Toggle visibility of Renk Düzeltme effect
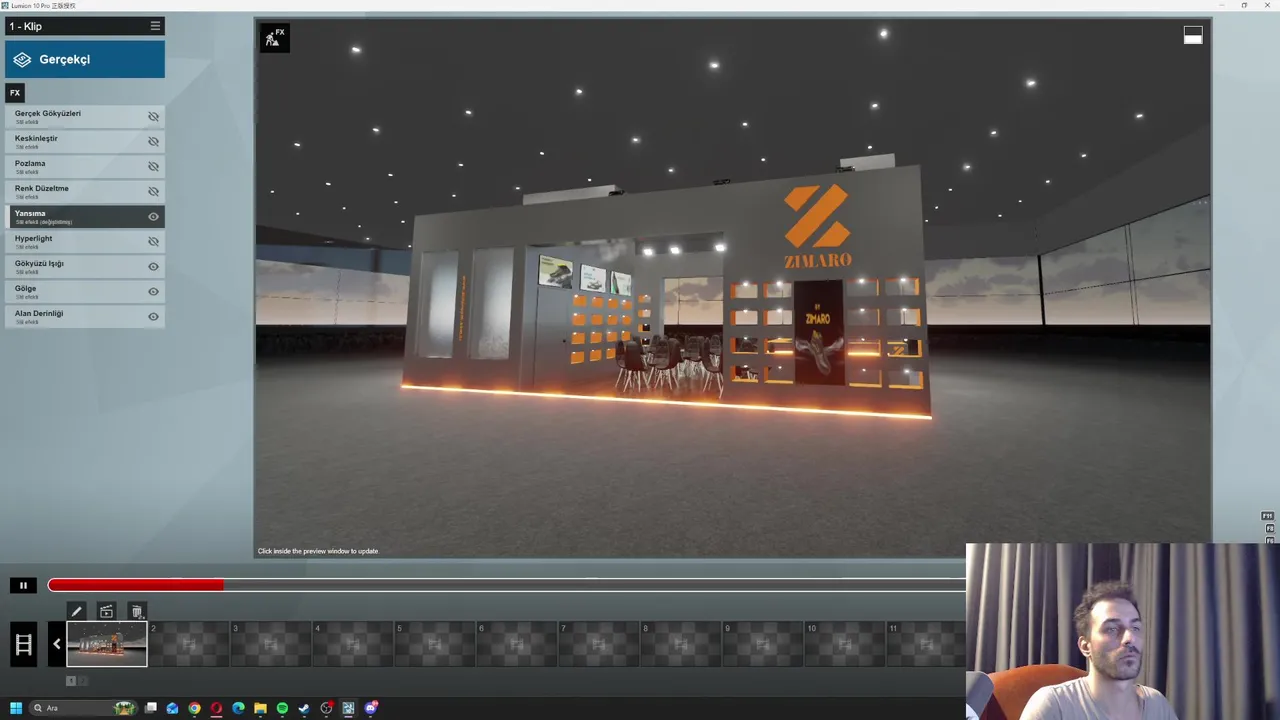1280x720 pixels. click(153, 191)
